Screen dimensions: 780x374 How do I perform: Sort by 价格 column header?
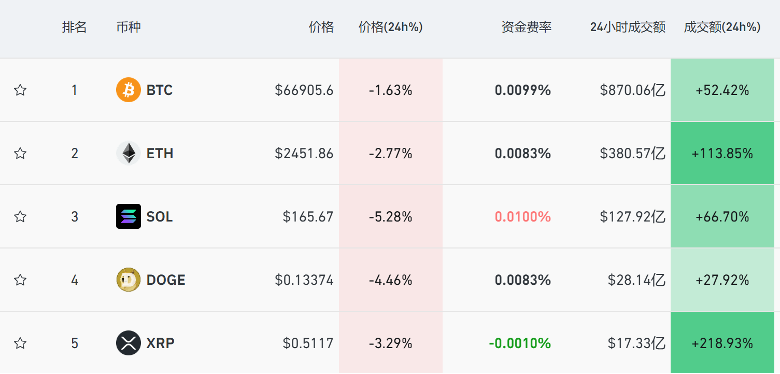321,27
